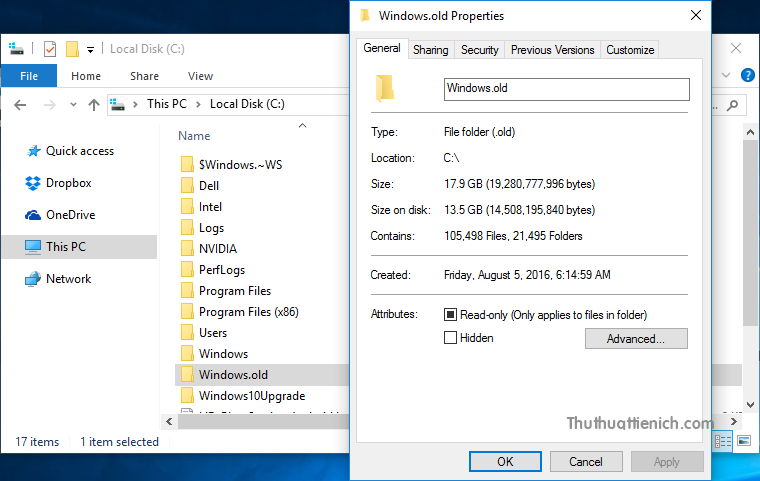The height and width of the screenshot is (481, 760).
Task: Click OK in Properties dialog
Action: [x=505, y=462]
